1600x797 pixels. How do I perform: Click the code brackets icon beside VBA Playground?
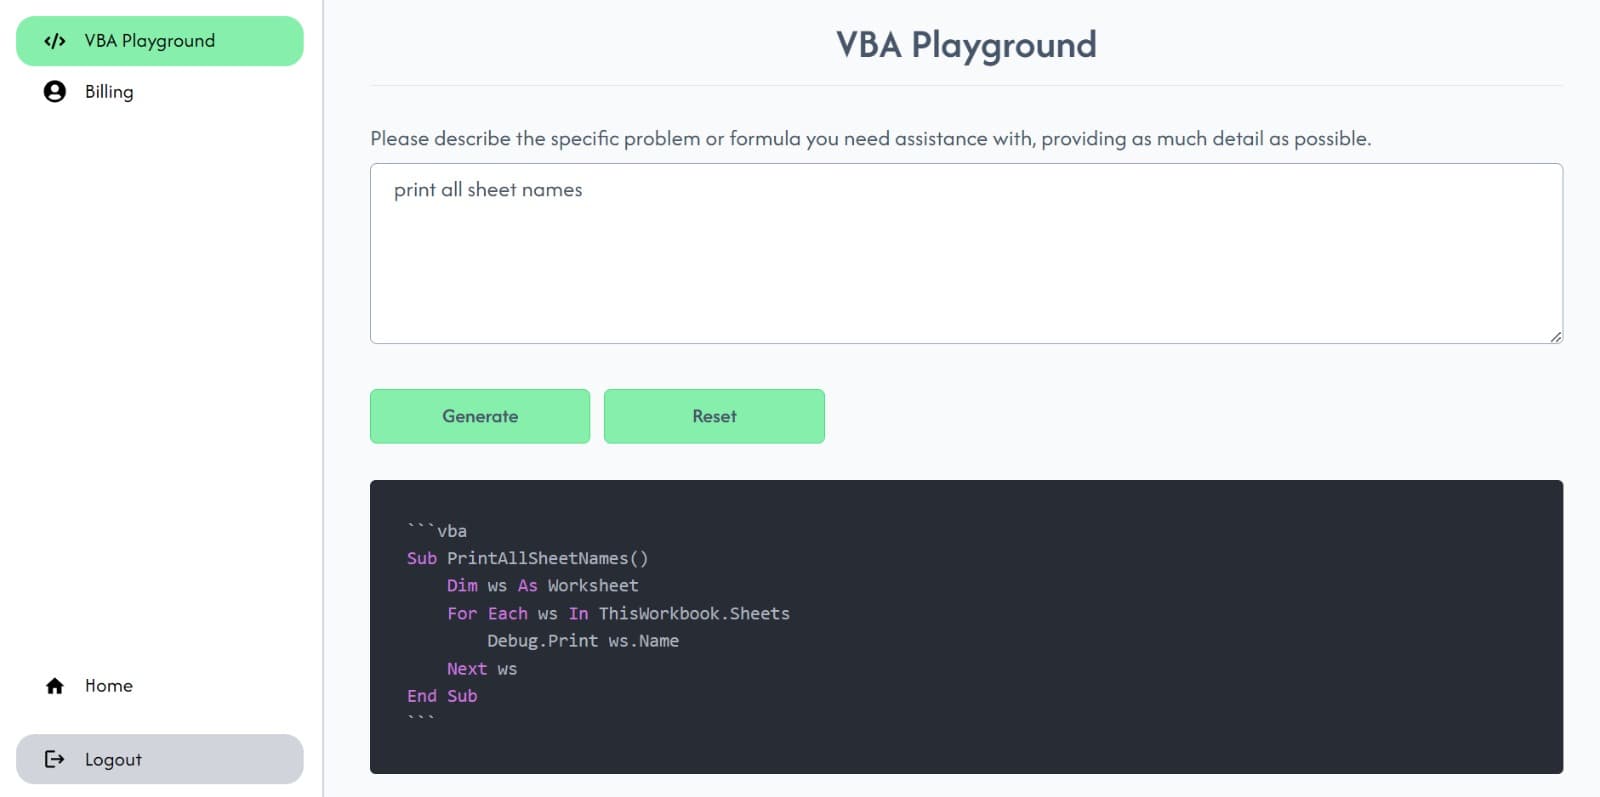[x=55, y=41]
